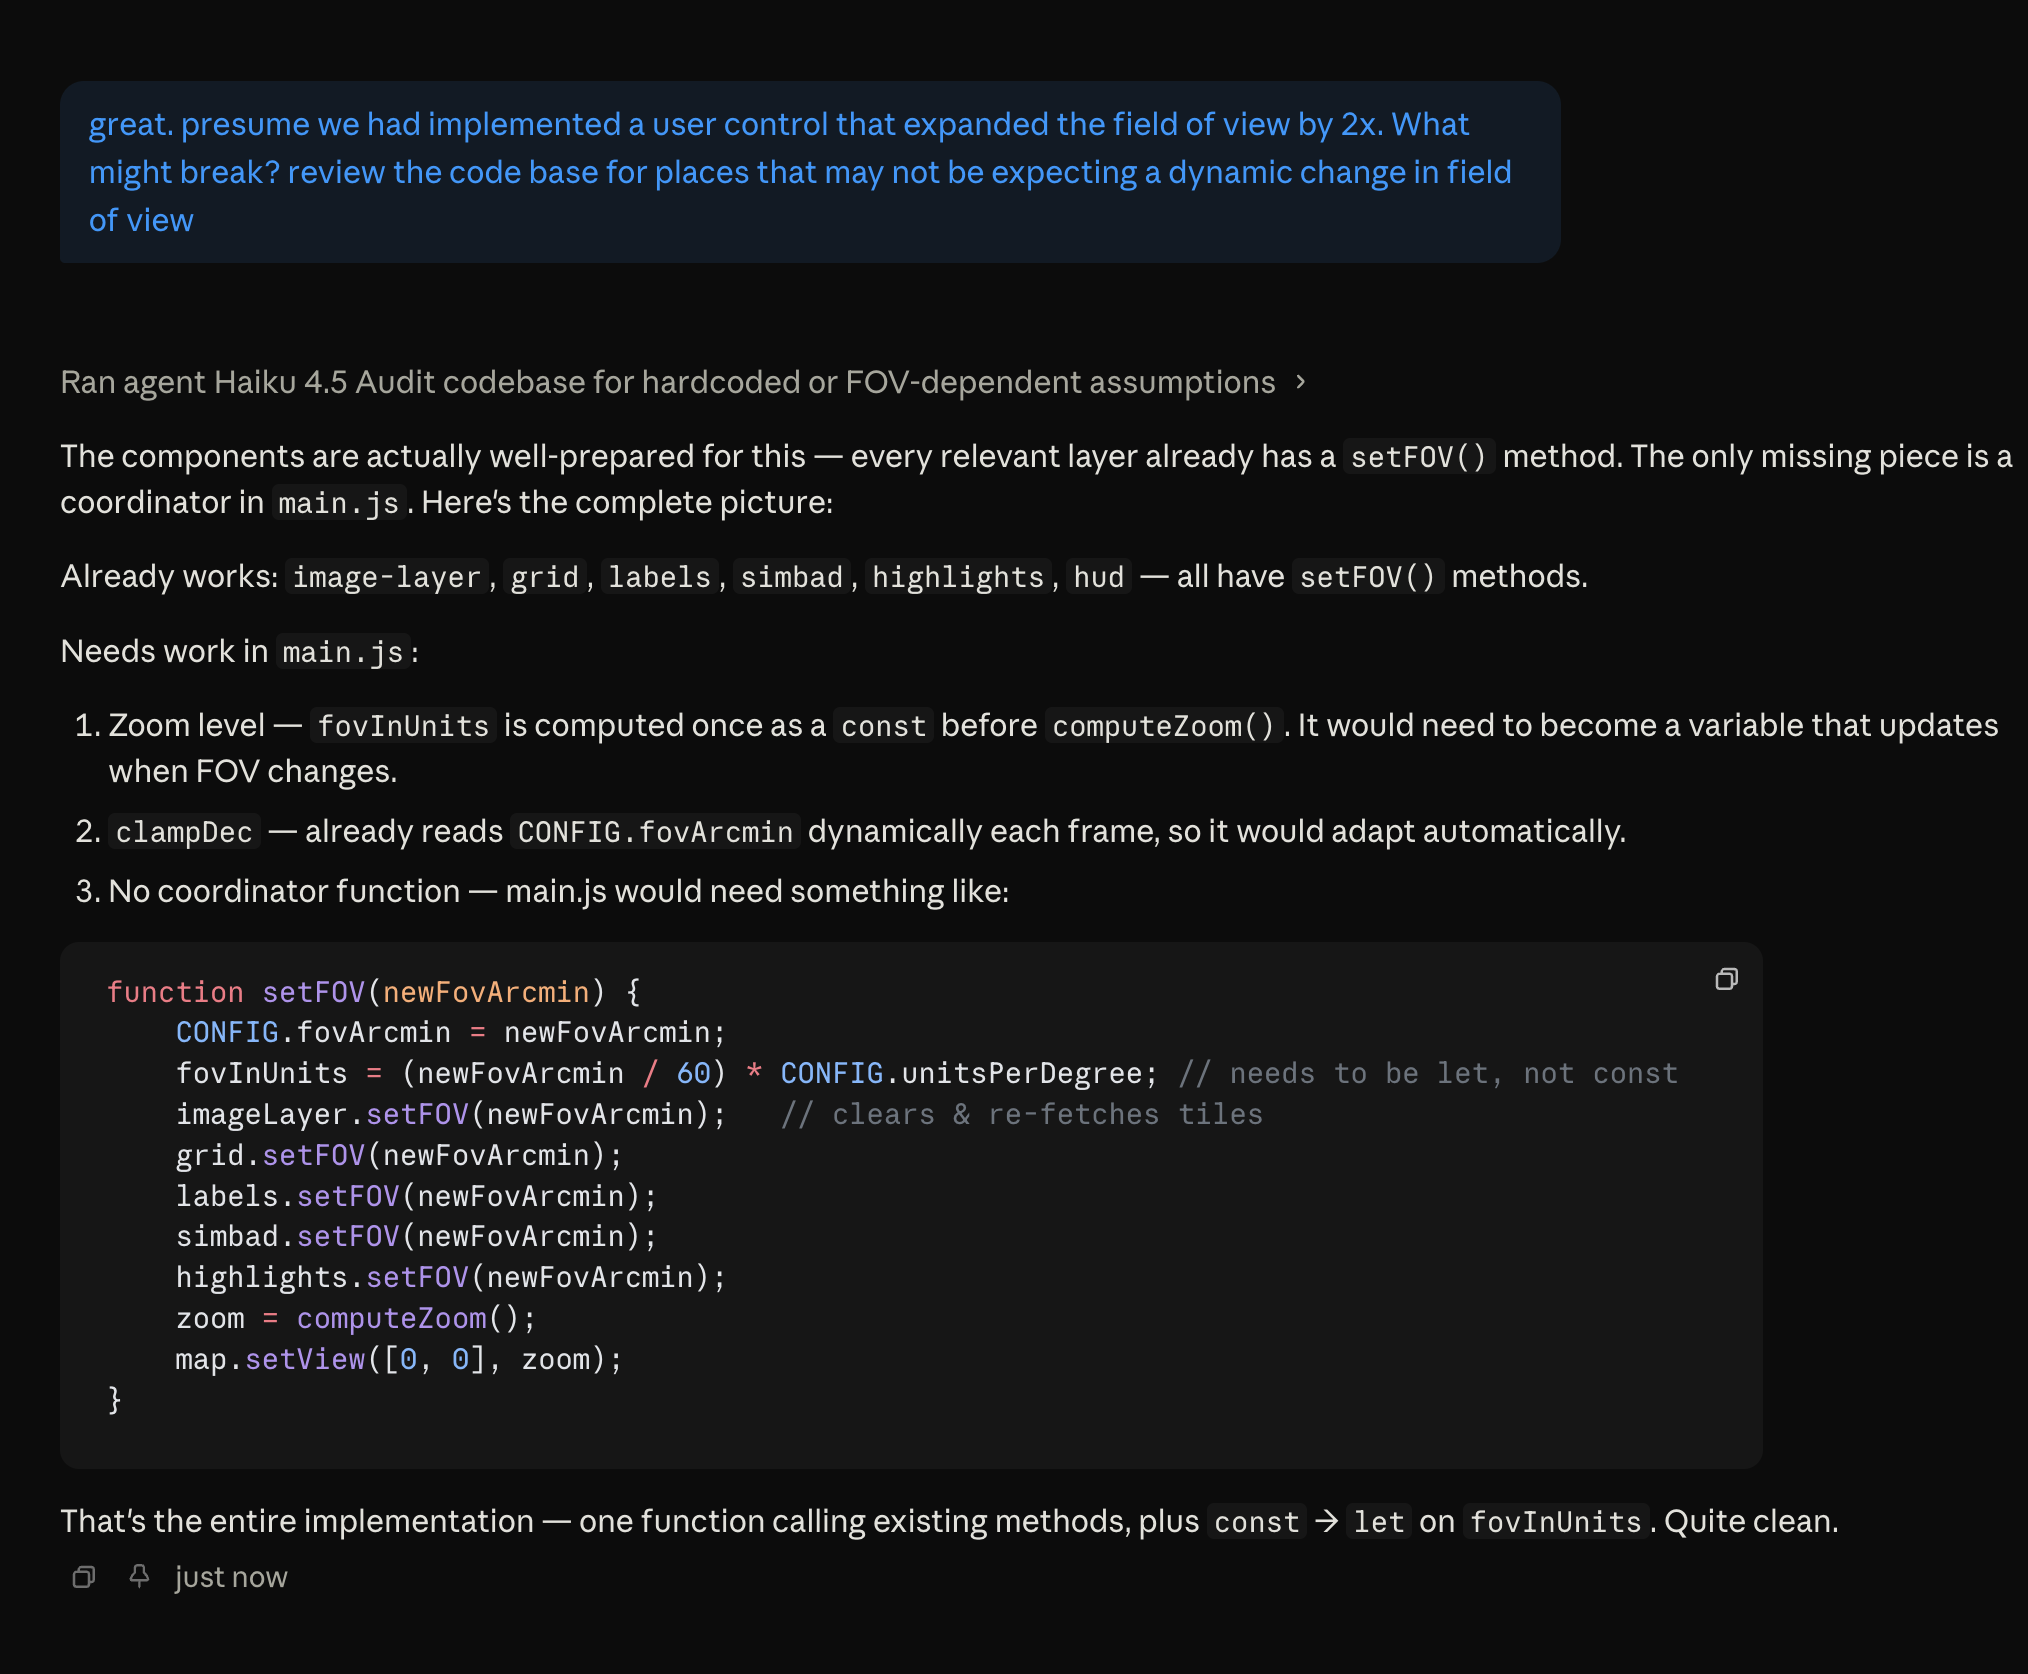Click 'CONFIG.fovArcmin' inline code in item 2
2028x1674 pixels.
tap(655, 832)
